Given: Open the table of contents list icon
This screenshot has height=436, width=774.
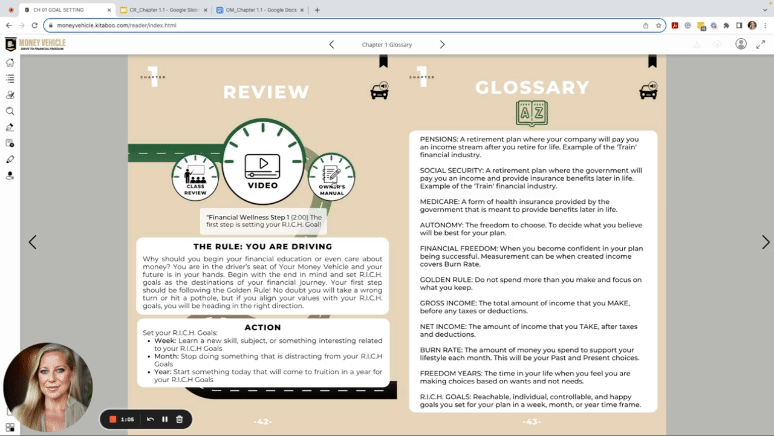Looking at the screenshot, I should 10,79.
